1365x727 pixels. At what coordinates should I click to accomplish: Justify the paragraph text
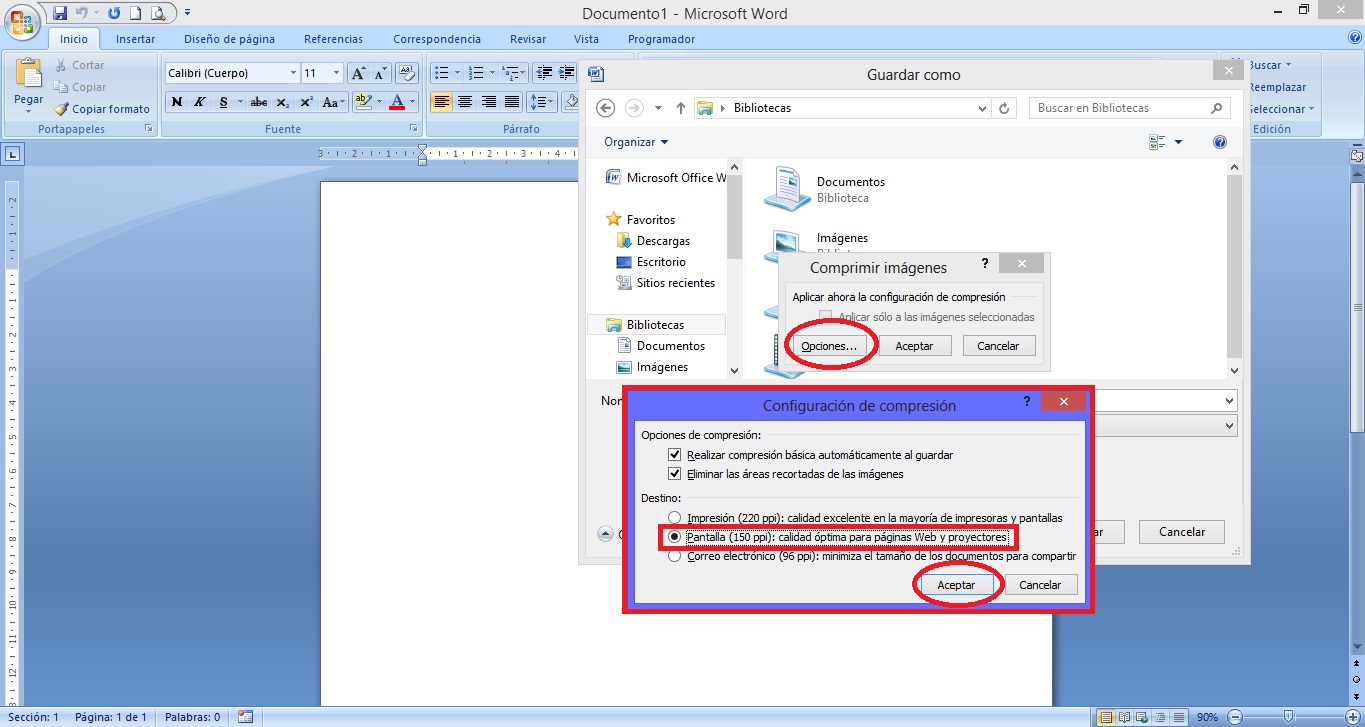click(x=512, y=102)
